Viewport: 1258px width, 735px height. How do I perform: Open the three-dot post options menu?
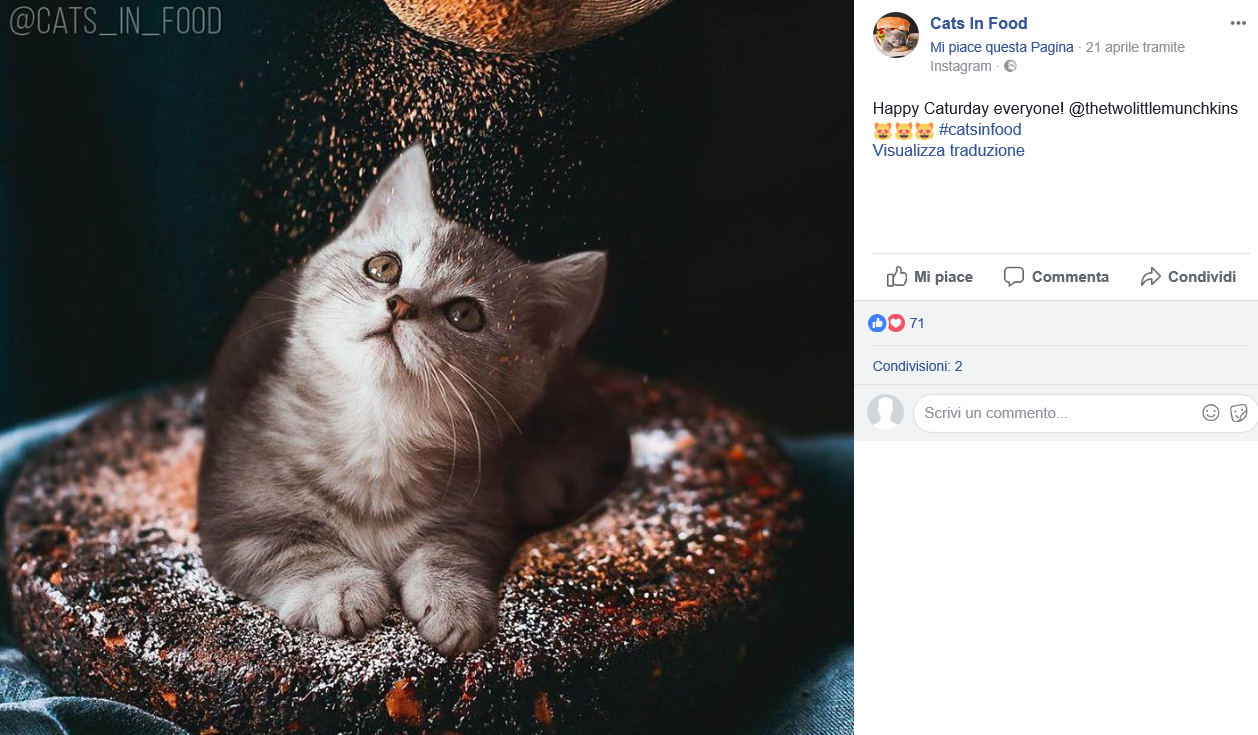pyautogui.click(x=1238, y=23)
